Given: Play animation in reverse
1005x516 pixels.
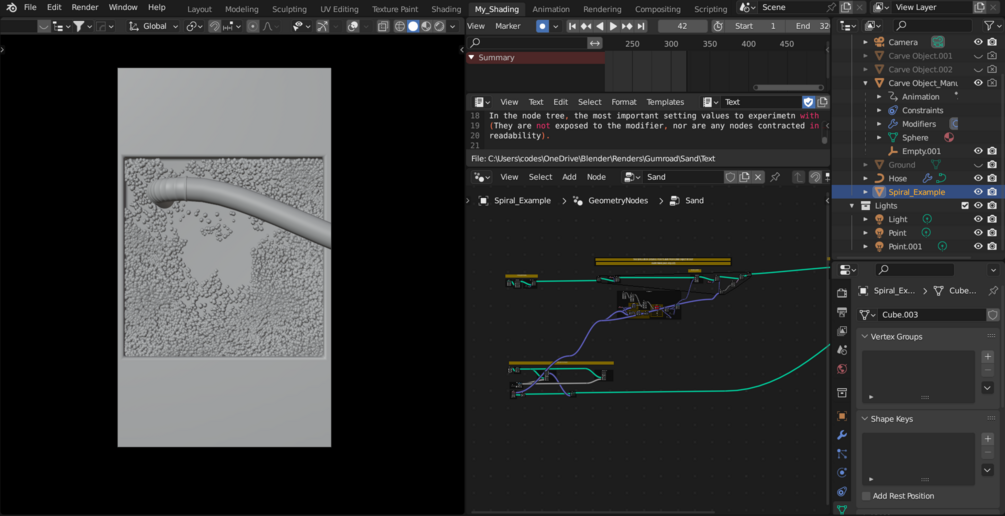Looking at the screenshot, I should (x=600, y=26).
